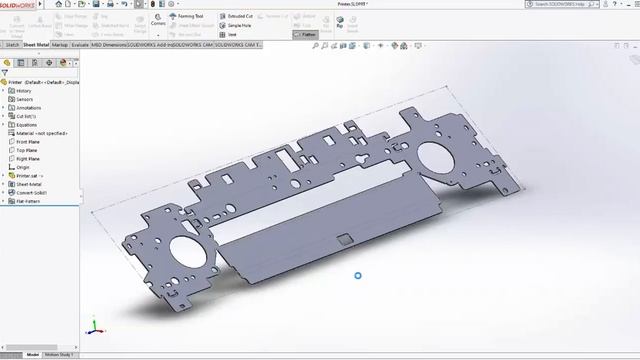This screenshot has height=360, width=640.
Task: Expand the Annotations tree node
Action: (3, 108)
